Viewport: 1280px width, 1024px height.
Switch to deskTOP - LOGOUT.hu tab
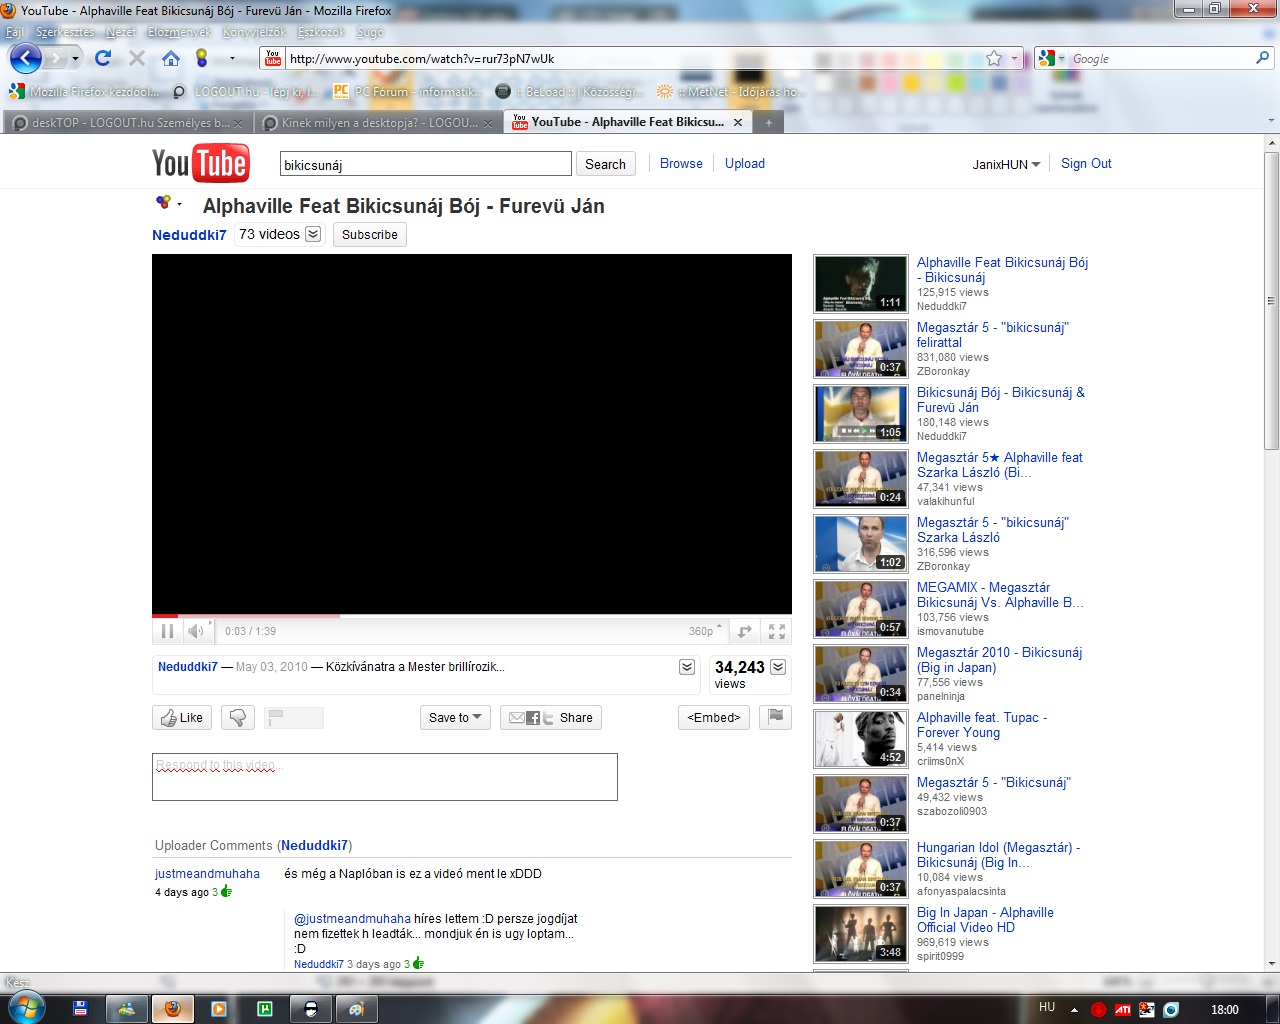click(x=127, y=122)
